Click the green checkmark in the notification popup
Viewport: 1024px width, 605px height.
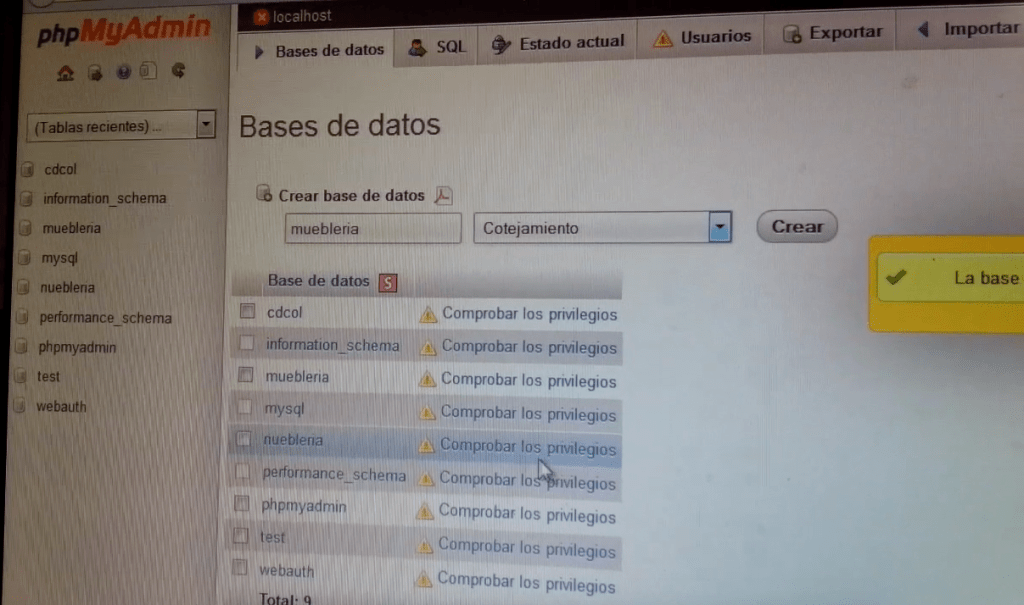click(x=895, y=277)
